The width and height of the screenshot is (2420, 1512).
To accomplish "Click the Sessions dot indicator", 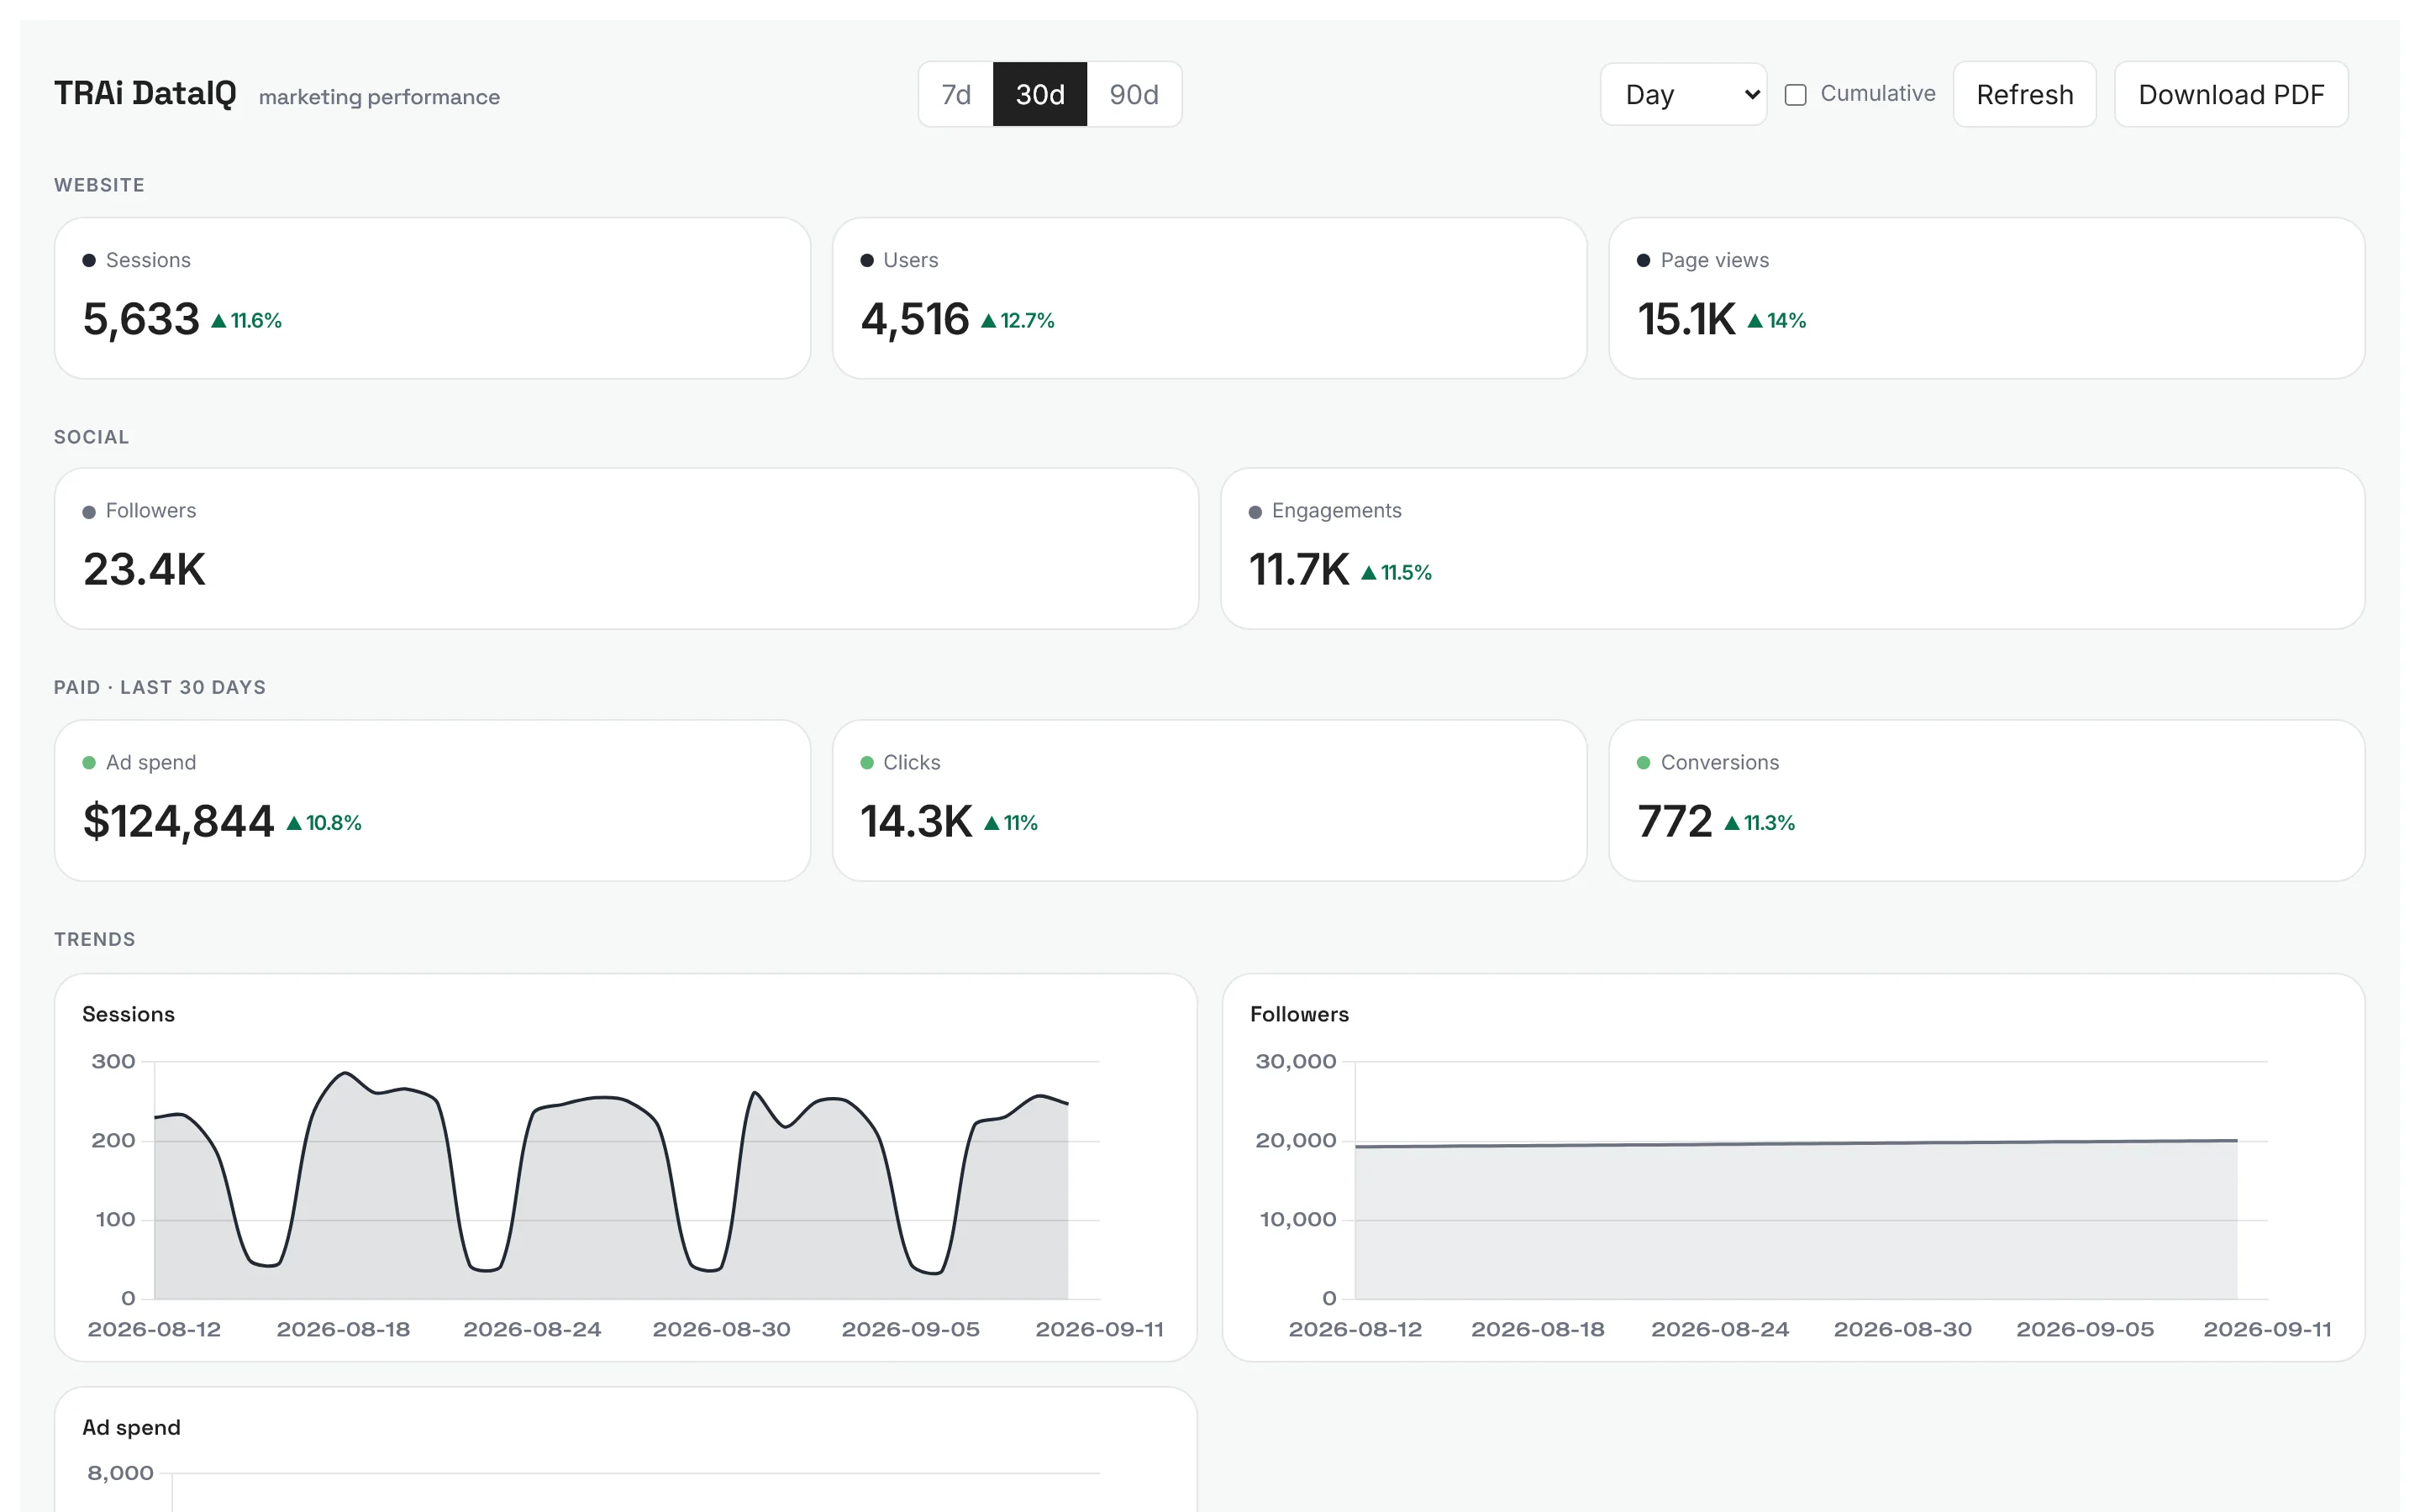I will coord(89,260).
